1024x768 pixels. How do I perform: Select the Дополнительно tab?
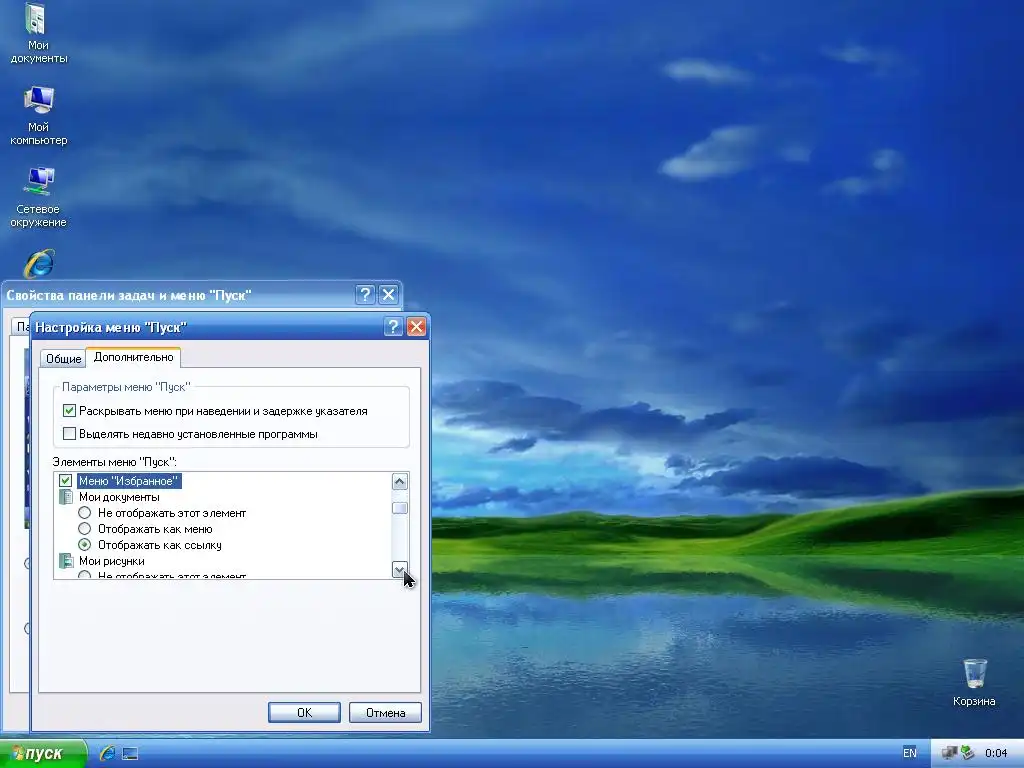pos(133,357)
